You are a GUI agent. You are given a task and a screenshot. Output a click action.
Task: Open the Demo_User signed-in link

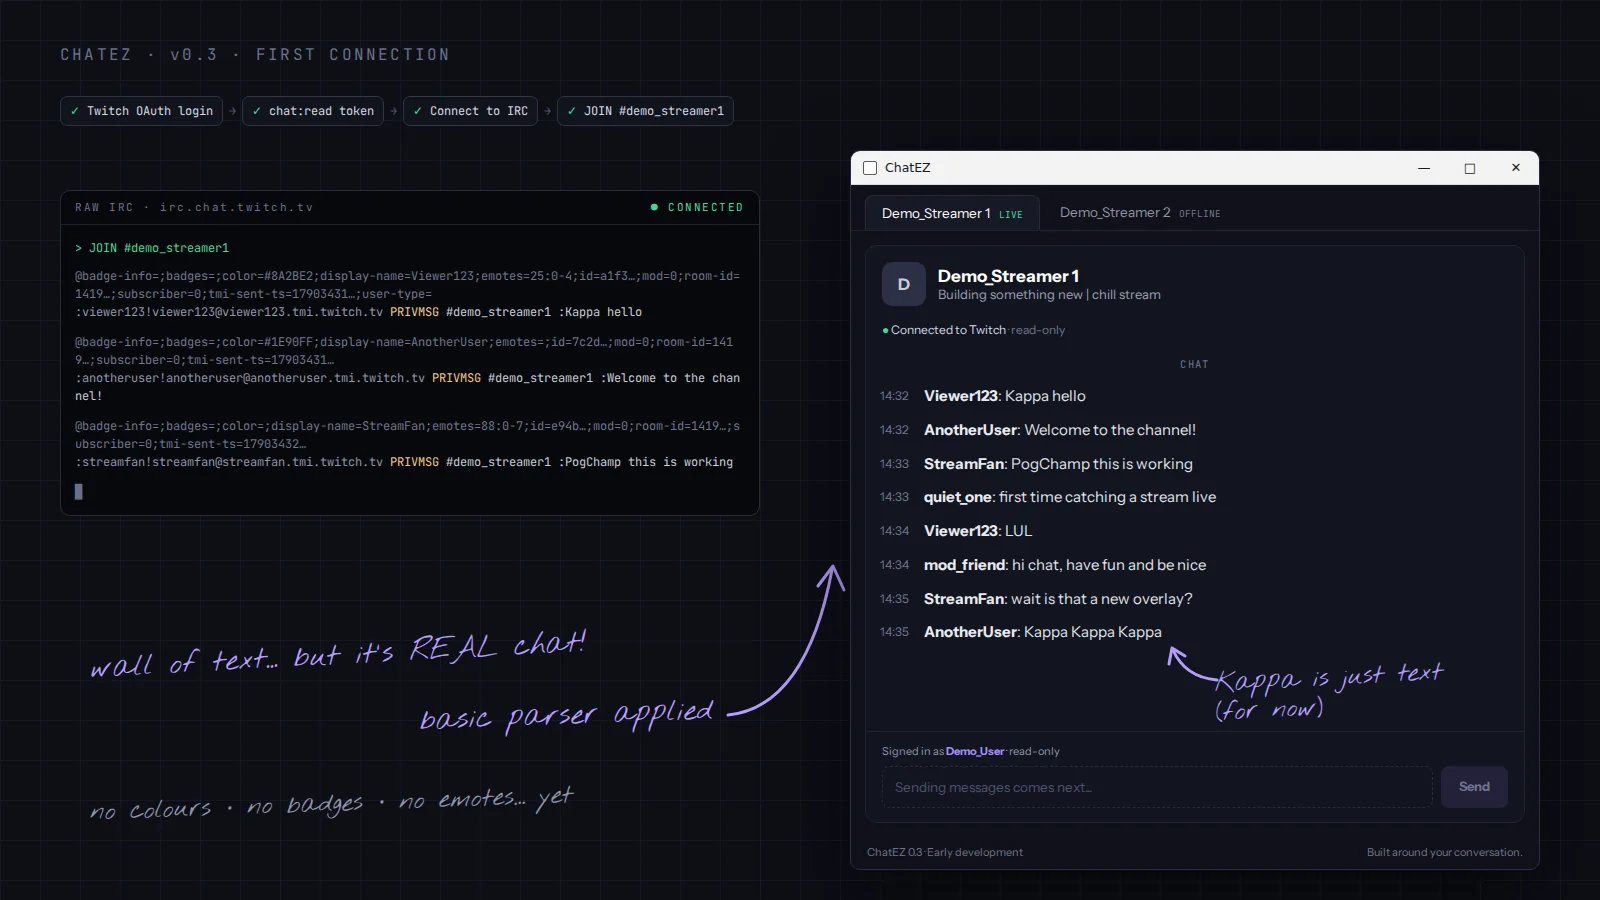975,751
